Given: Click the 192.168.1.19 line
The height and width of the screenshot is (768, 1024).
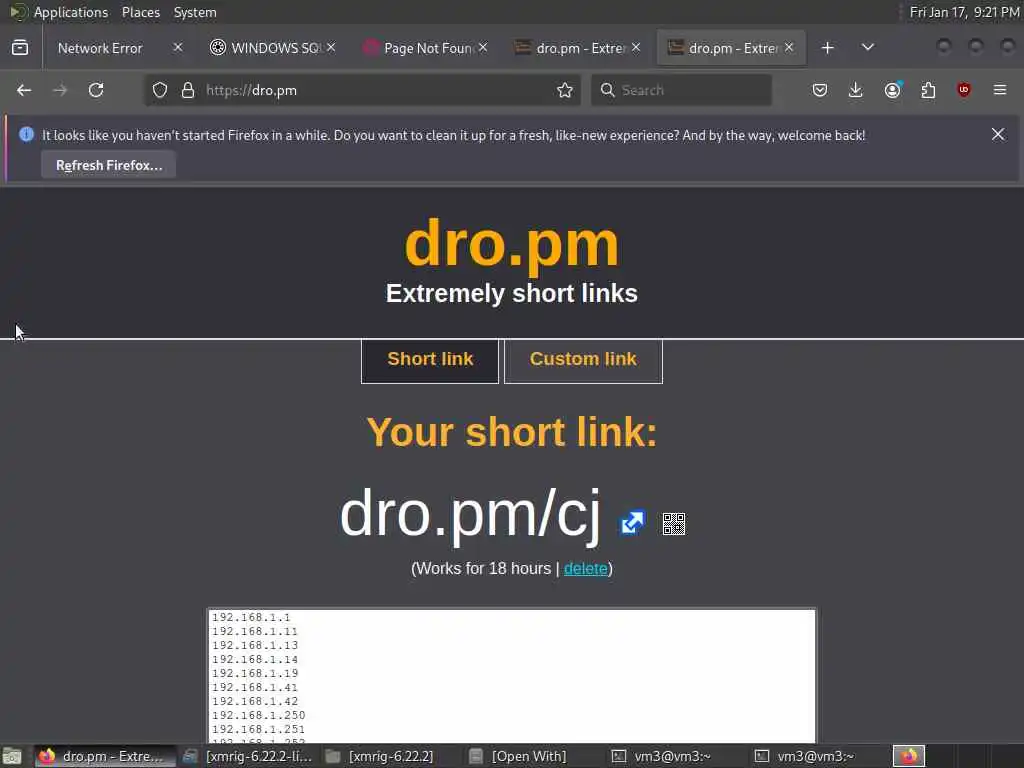Looking at the screenshot, I should (x=255, y=673).
